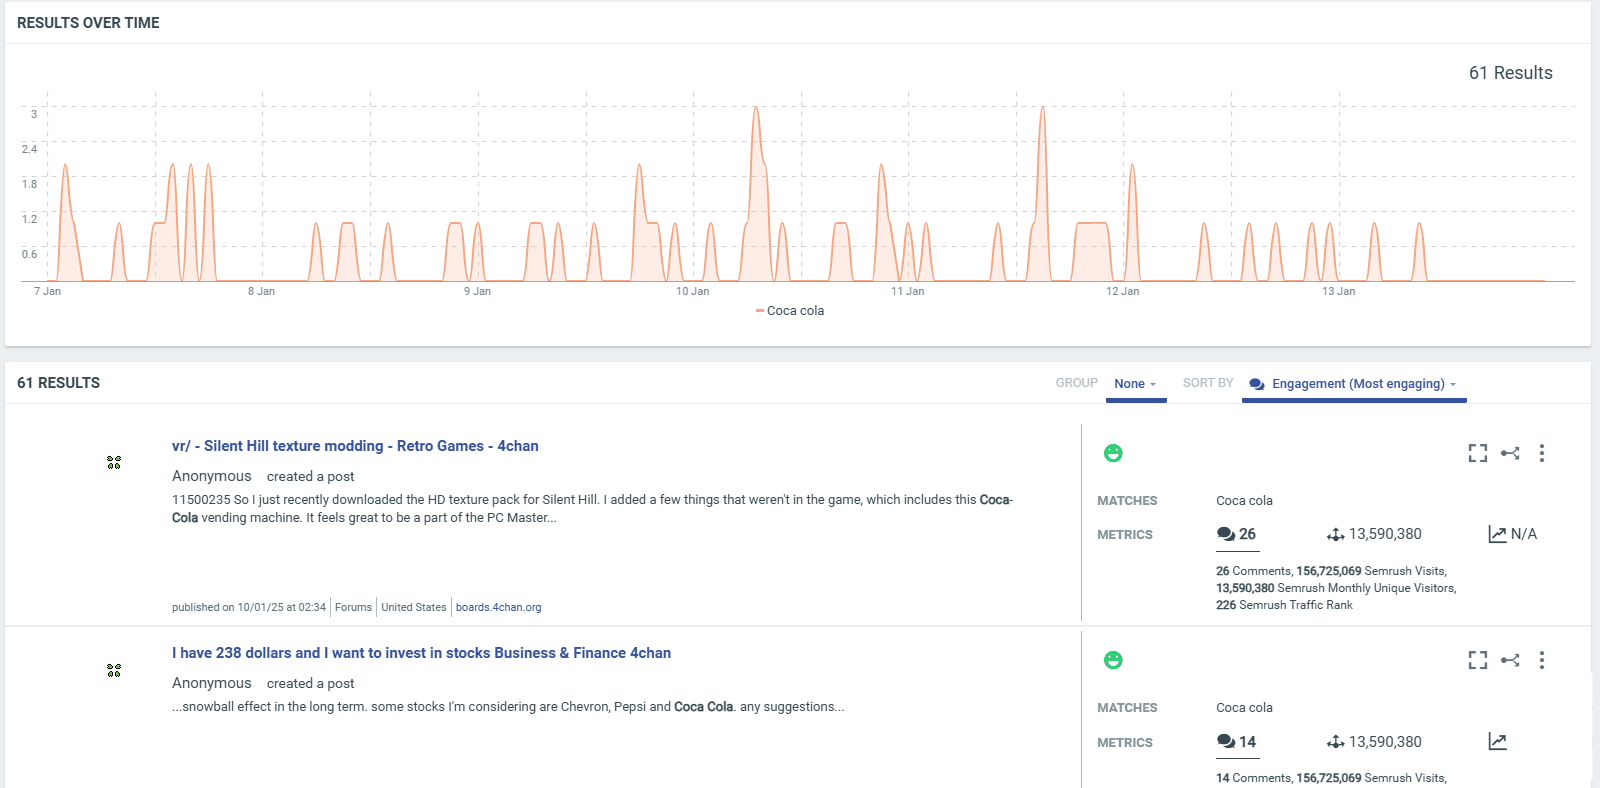
Task: Select trend metric N/A for Silent Hill
Action: click(1512, 534)
